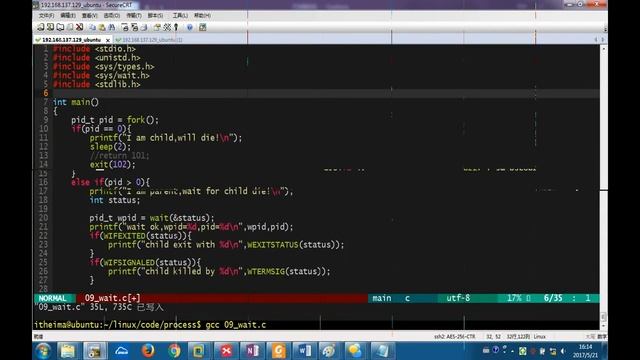Click the line 'pid_t pid = fork();'

coord(115,120)
